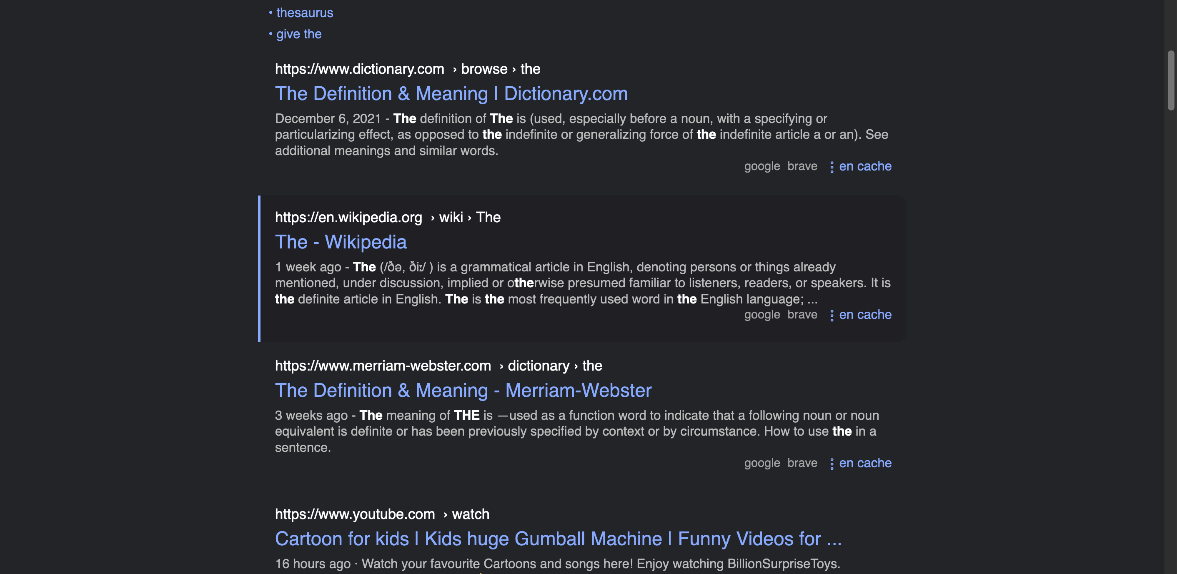Click the en.wikipedia.org URL breadcrumb

(387, 218)
